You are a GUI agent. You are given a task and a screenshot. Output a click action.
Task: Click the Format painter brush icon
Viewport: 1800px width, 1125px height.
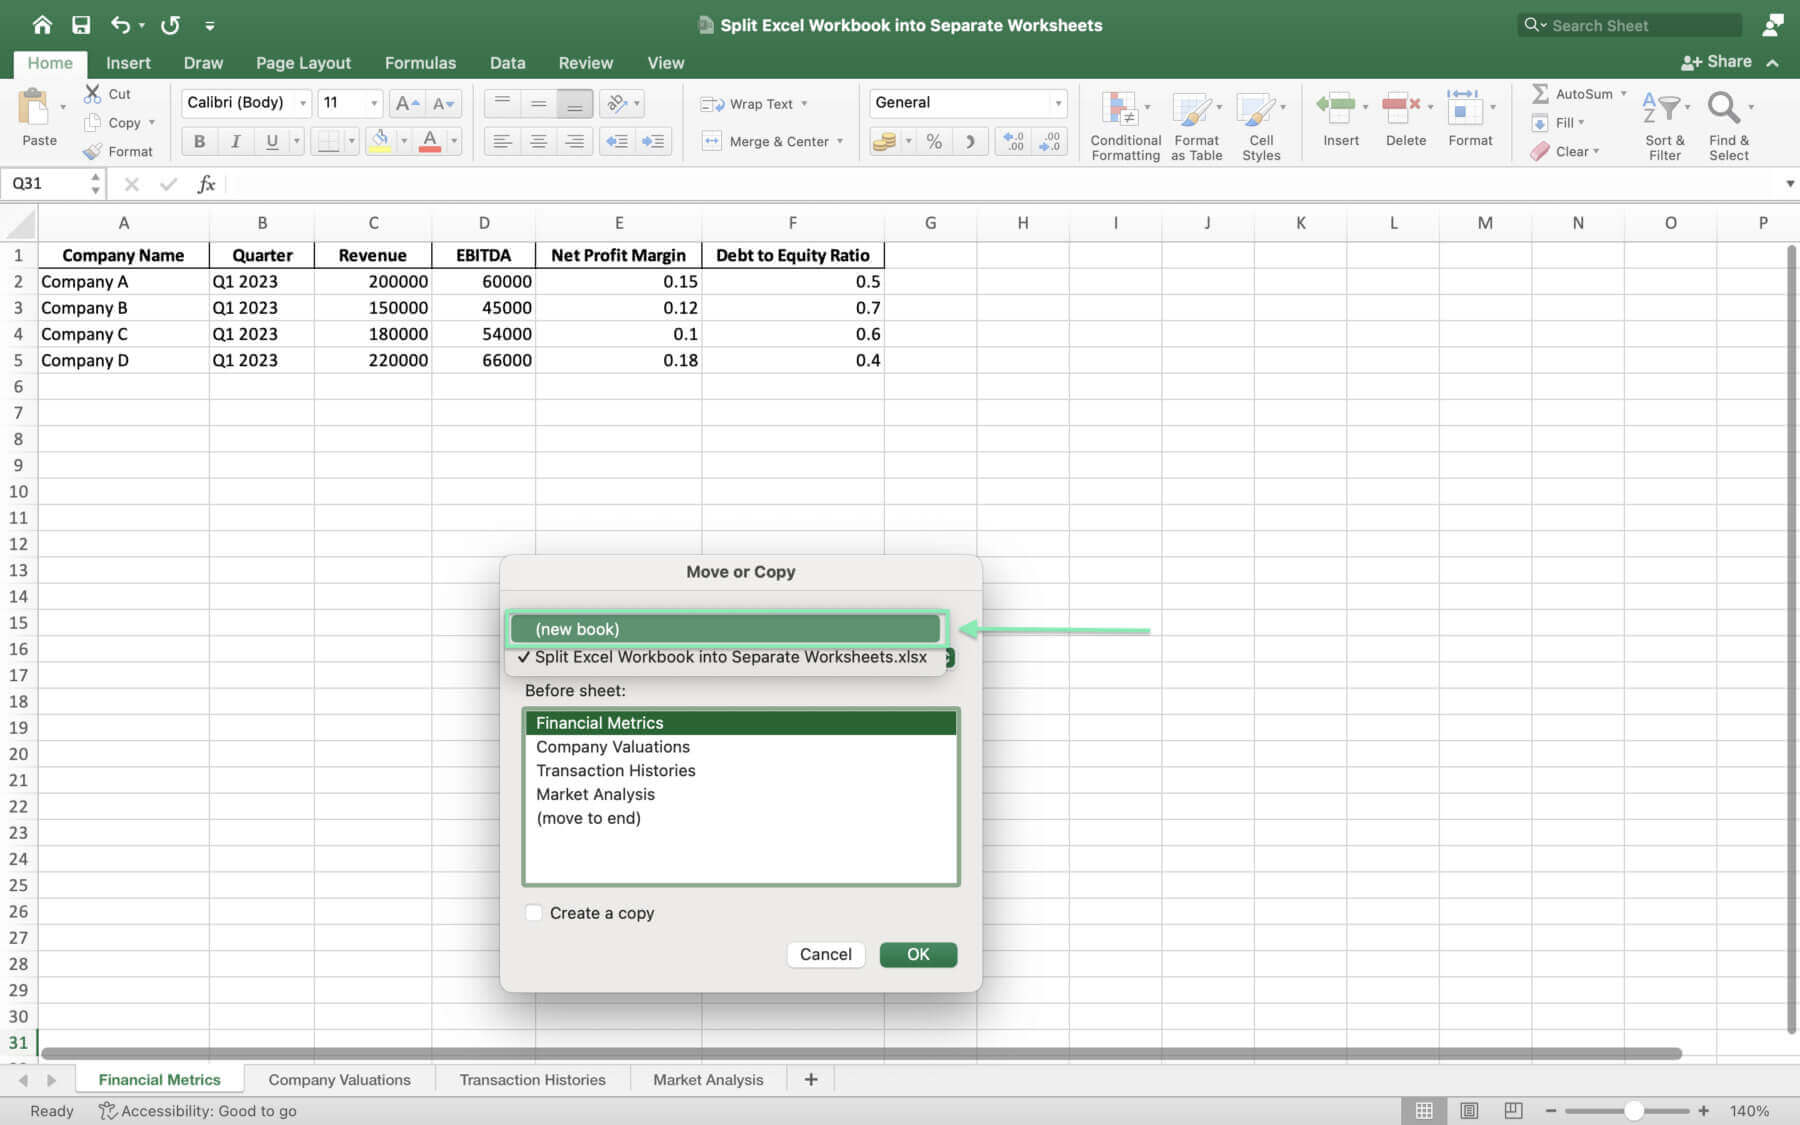tap(93, 151)
